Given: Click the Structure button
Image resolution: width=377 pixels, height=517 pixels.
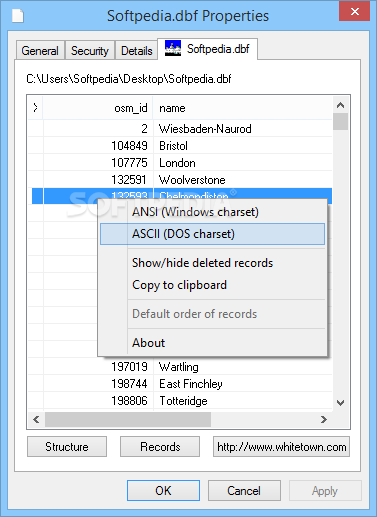Looking at the screenshot, I should 67,447.
